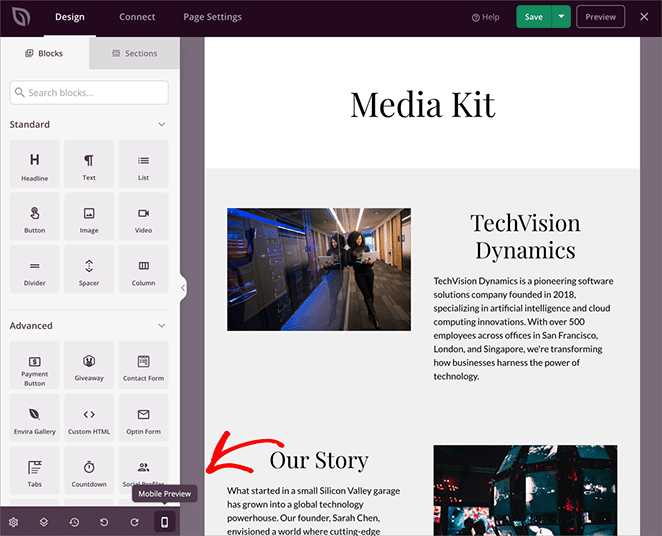Select the Video block
This screenshot has height=536, width=662.
click(x=143, y=218)
